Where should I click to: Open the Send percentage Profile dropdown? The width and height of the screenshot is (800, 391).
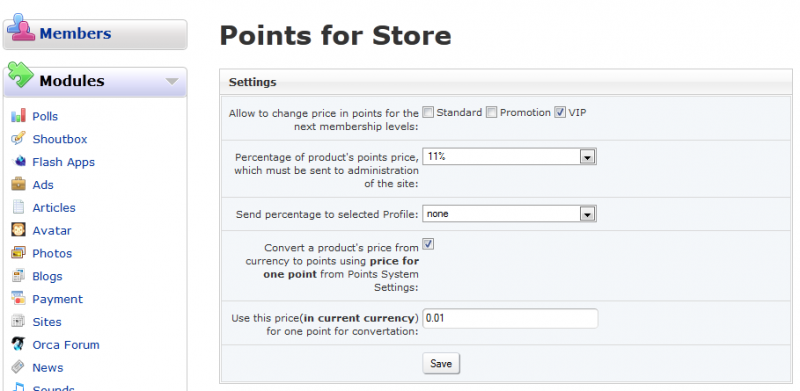(x=509, y=214)
